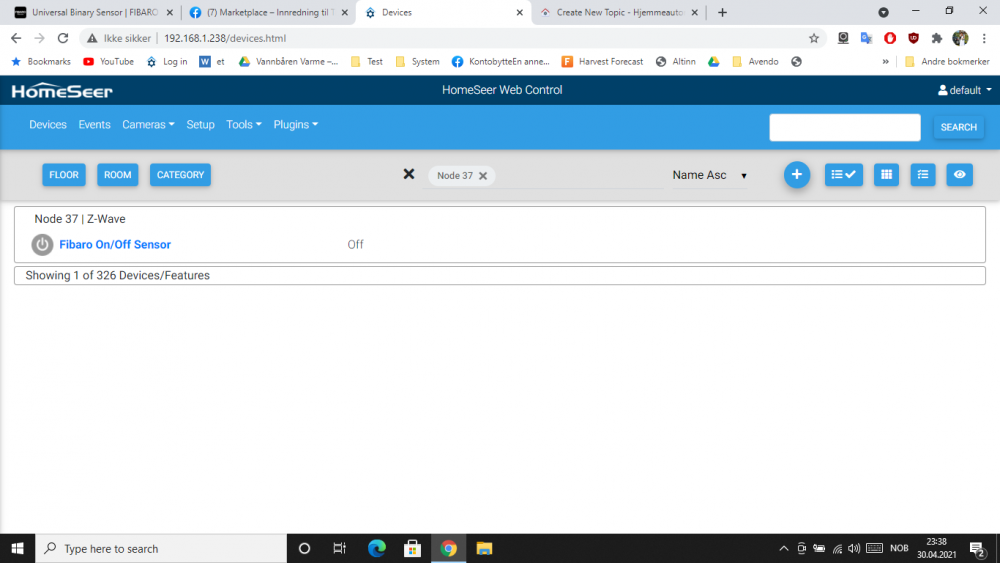The width and height of the screenshot is (1000, 563).
Task: Filter devices by FLOOR button
Action: 64,175
